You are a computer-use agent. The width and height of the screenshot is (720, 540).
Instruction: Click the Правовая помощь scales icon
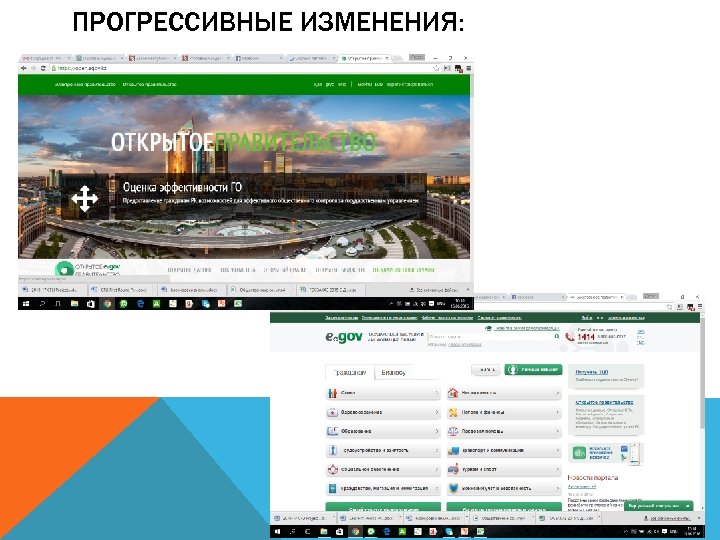pyautogui.click(x=453, y=431)
